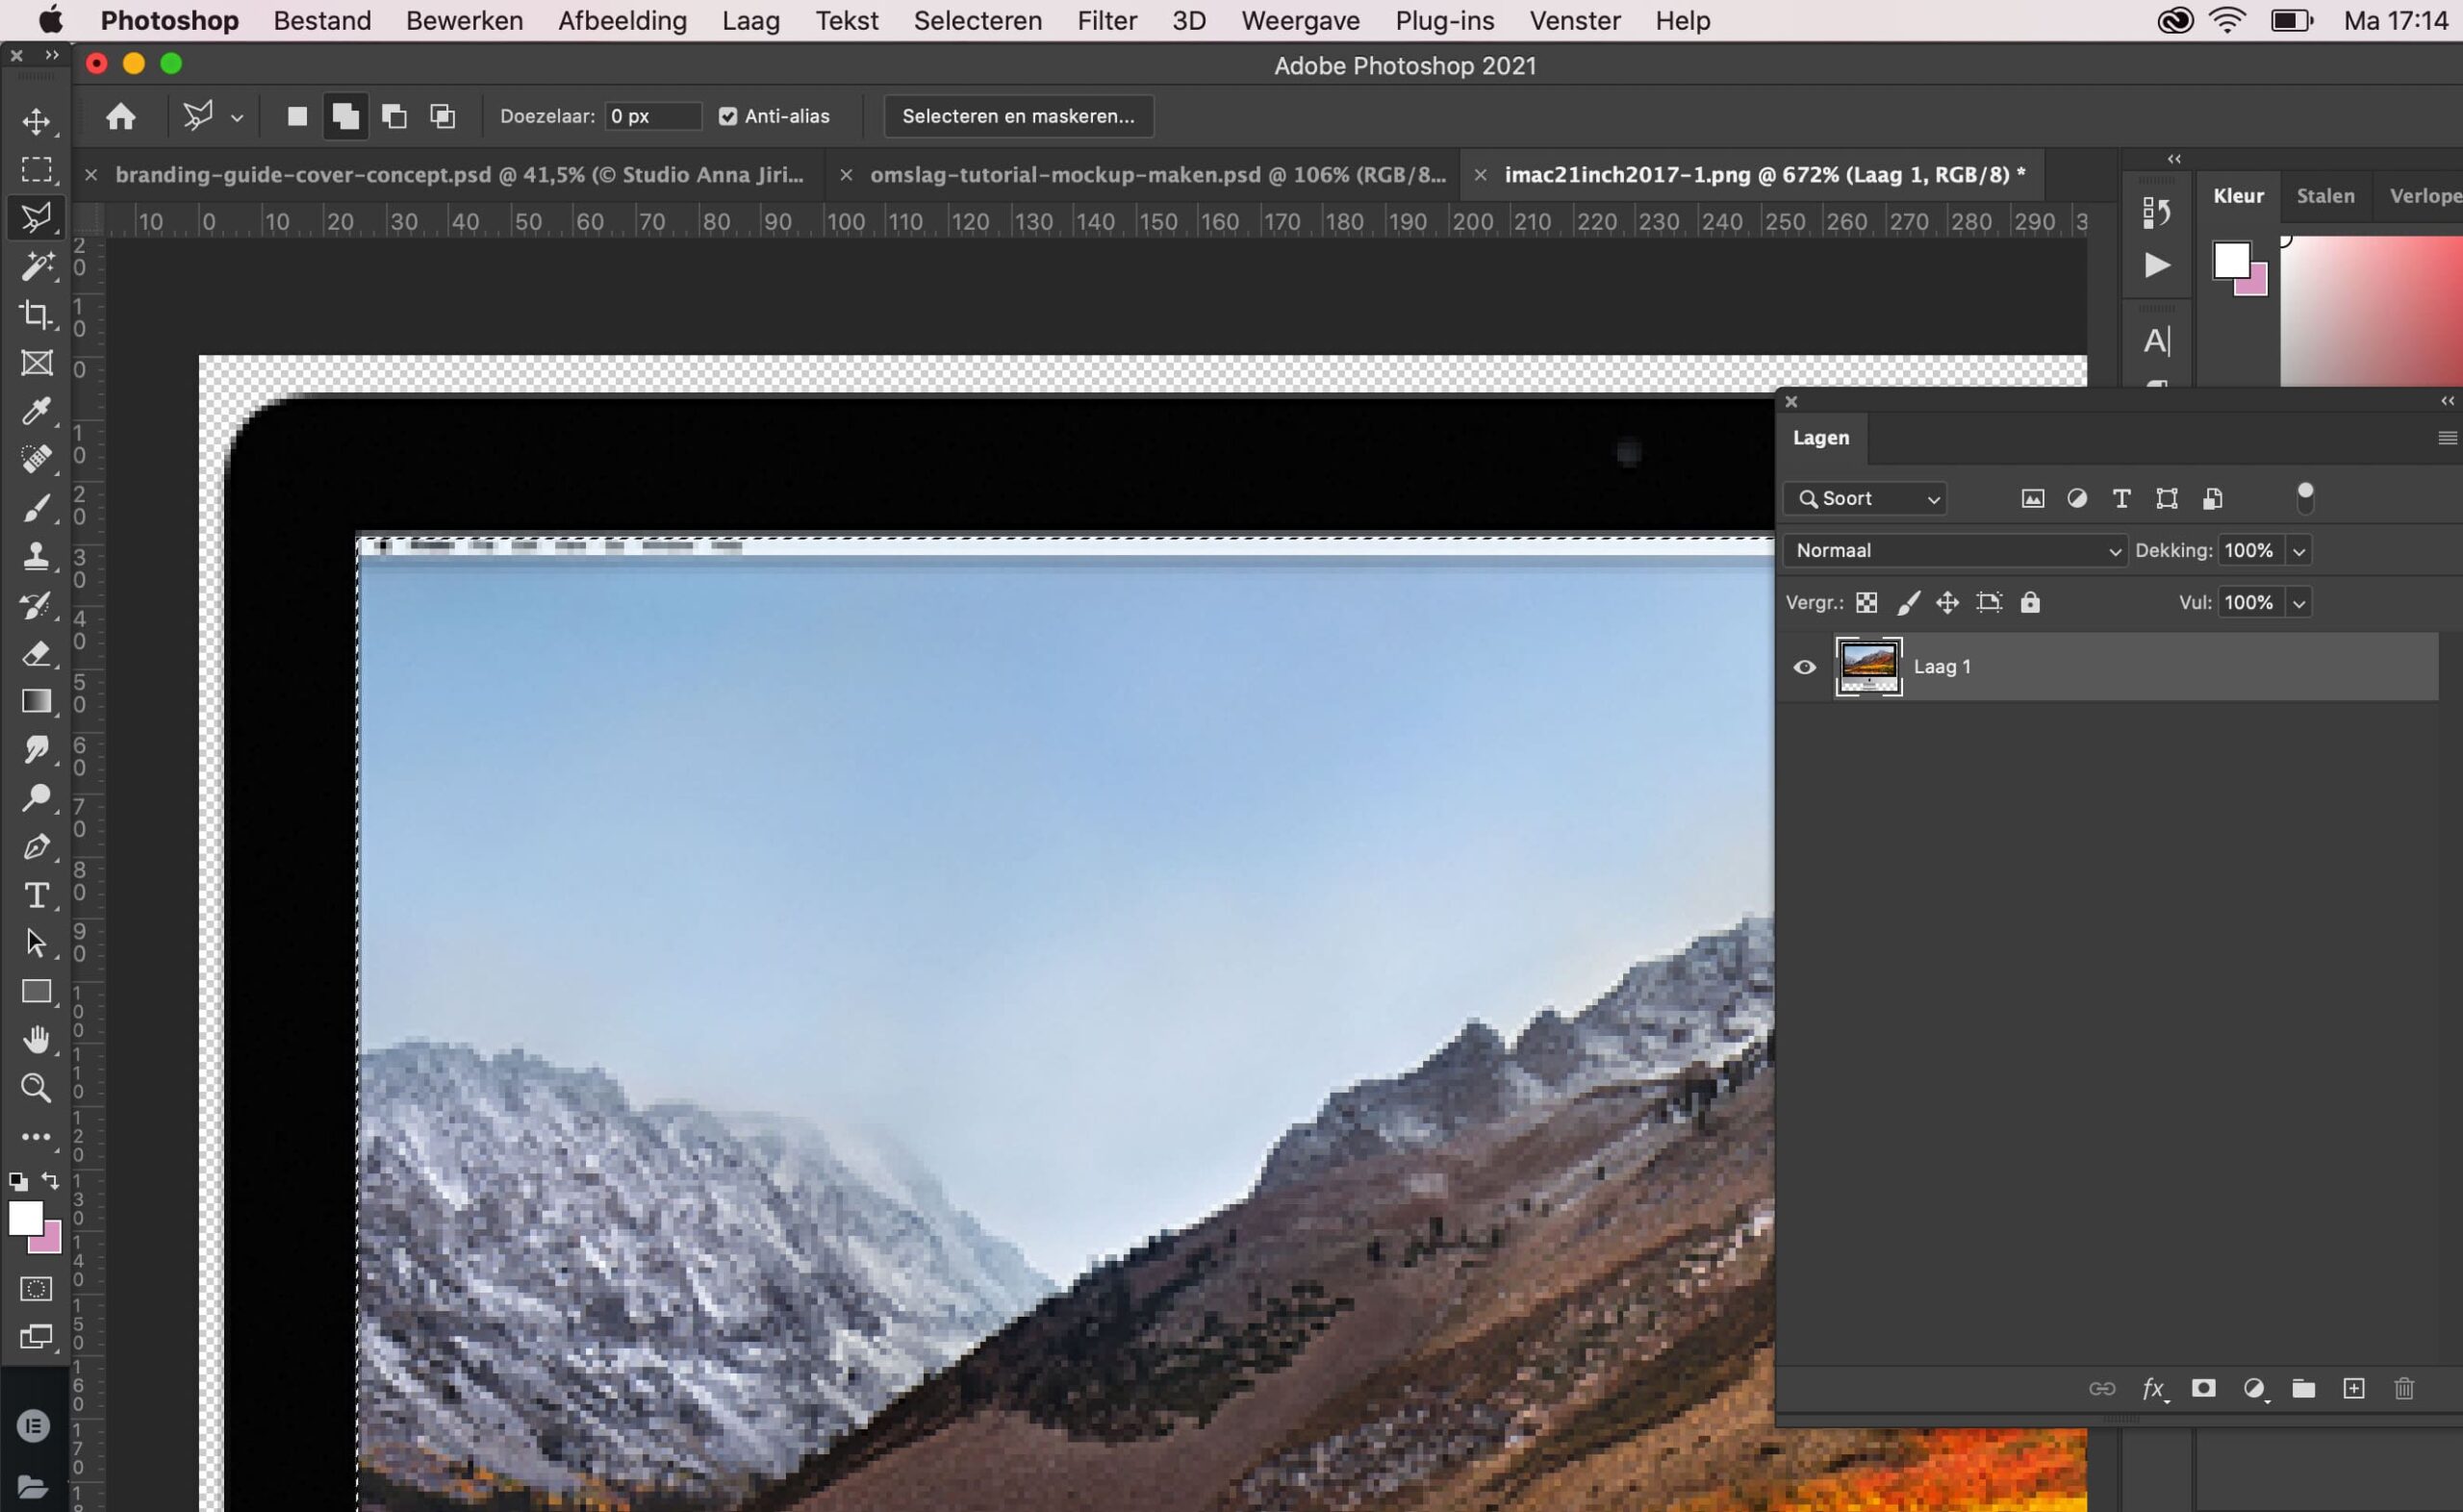The width and height of the screenshot is (2463, 1512).
Task: Click the toolbar foreground color swatch
Action: 25,1218
